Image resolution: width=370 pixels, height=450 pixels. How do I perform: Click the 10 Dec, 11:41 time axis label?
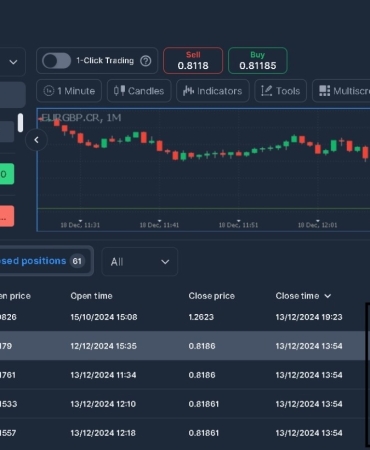(159, 225)
